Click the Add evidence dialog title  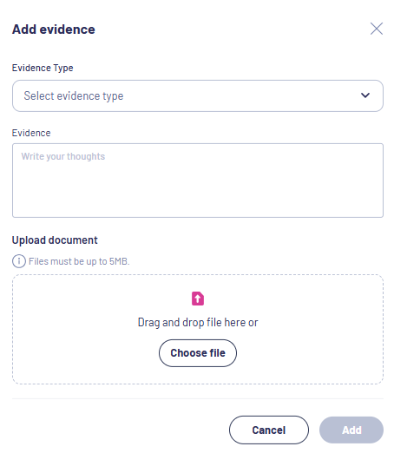tap(53, 29)
